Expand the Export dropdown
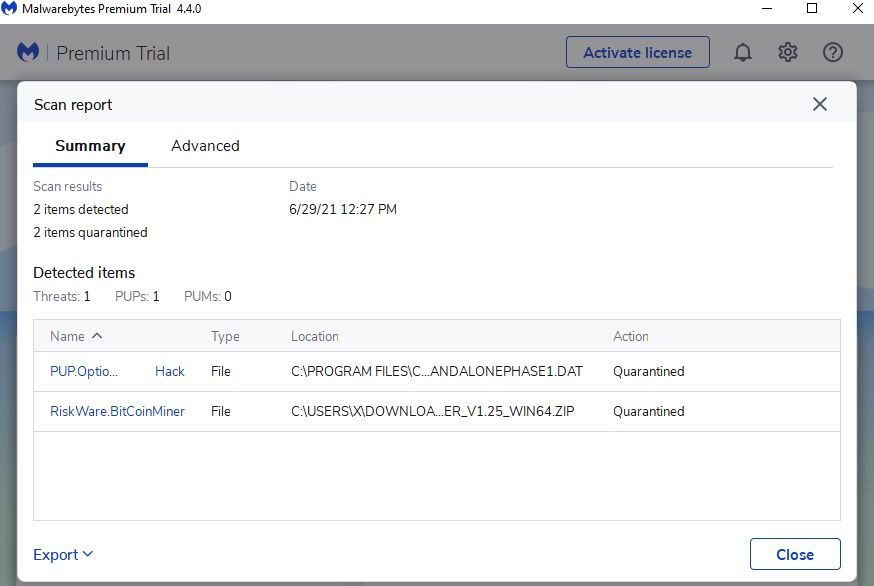Image resolution: width=874 pixels, height=586 pixels. 63,555
